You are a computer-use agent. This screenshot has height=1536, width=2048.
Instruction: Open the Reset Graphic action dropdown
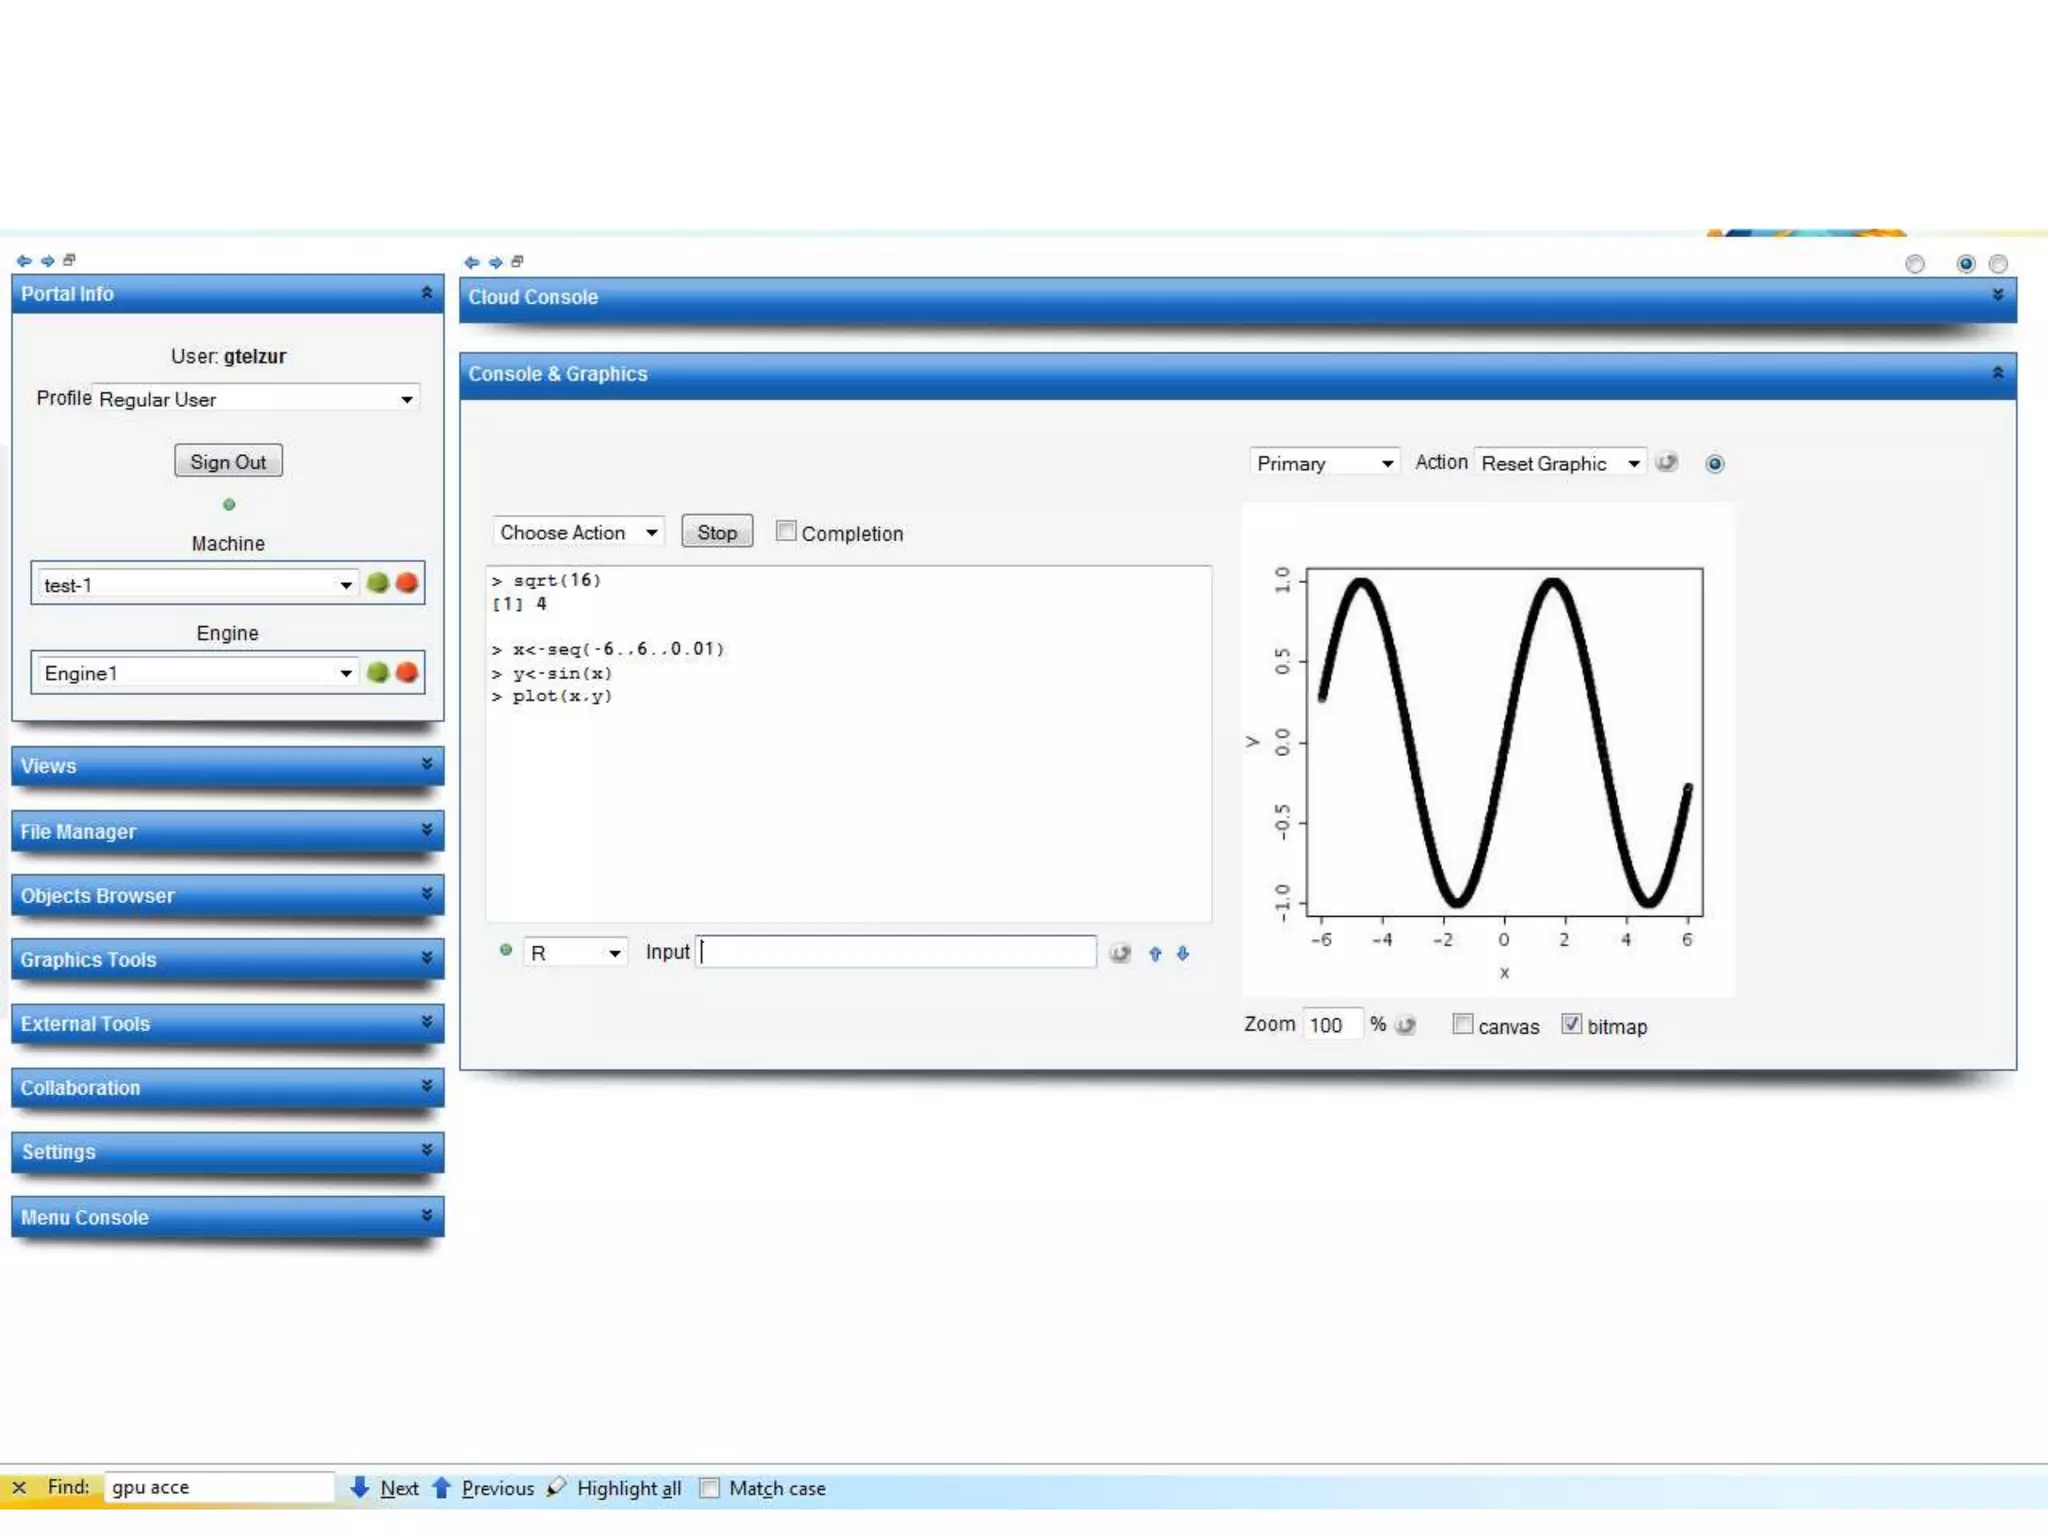1560,463
